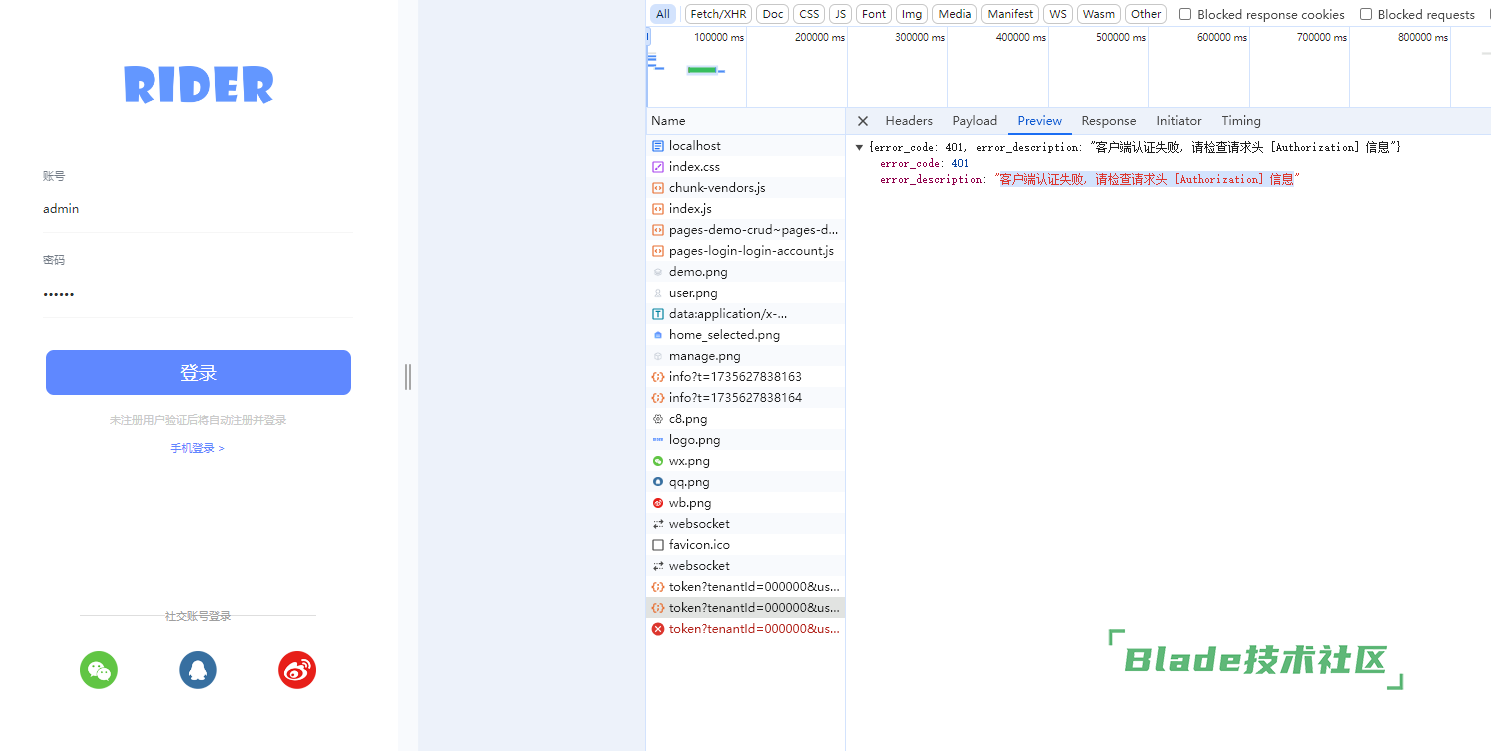
Task: Click the image icon beside user.png
Action: point(658,293)
